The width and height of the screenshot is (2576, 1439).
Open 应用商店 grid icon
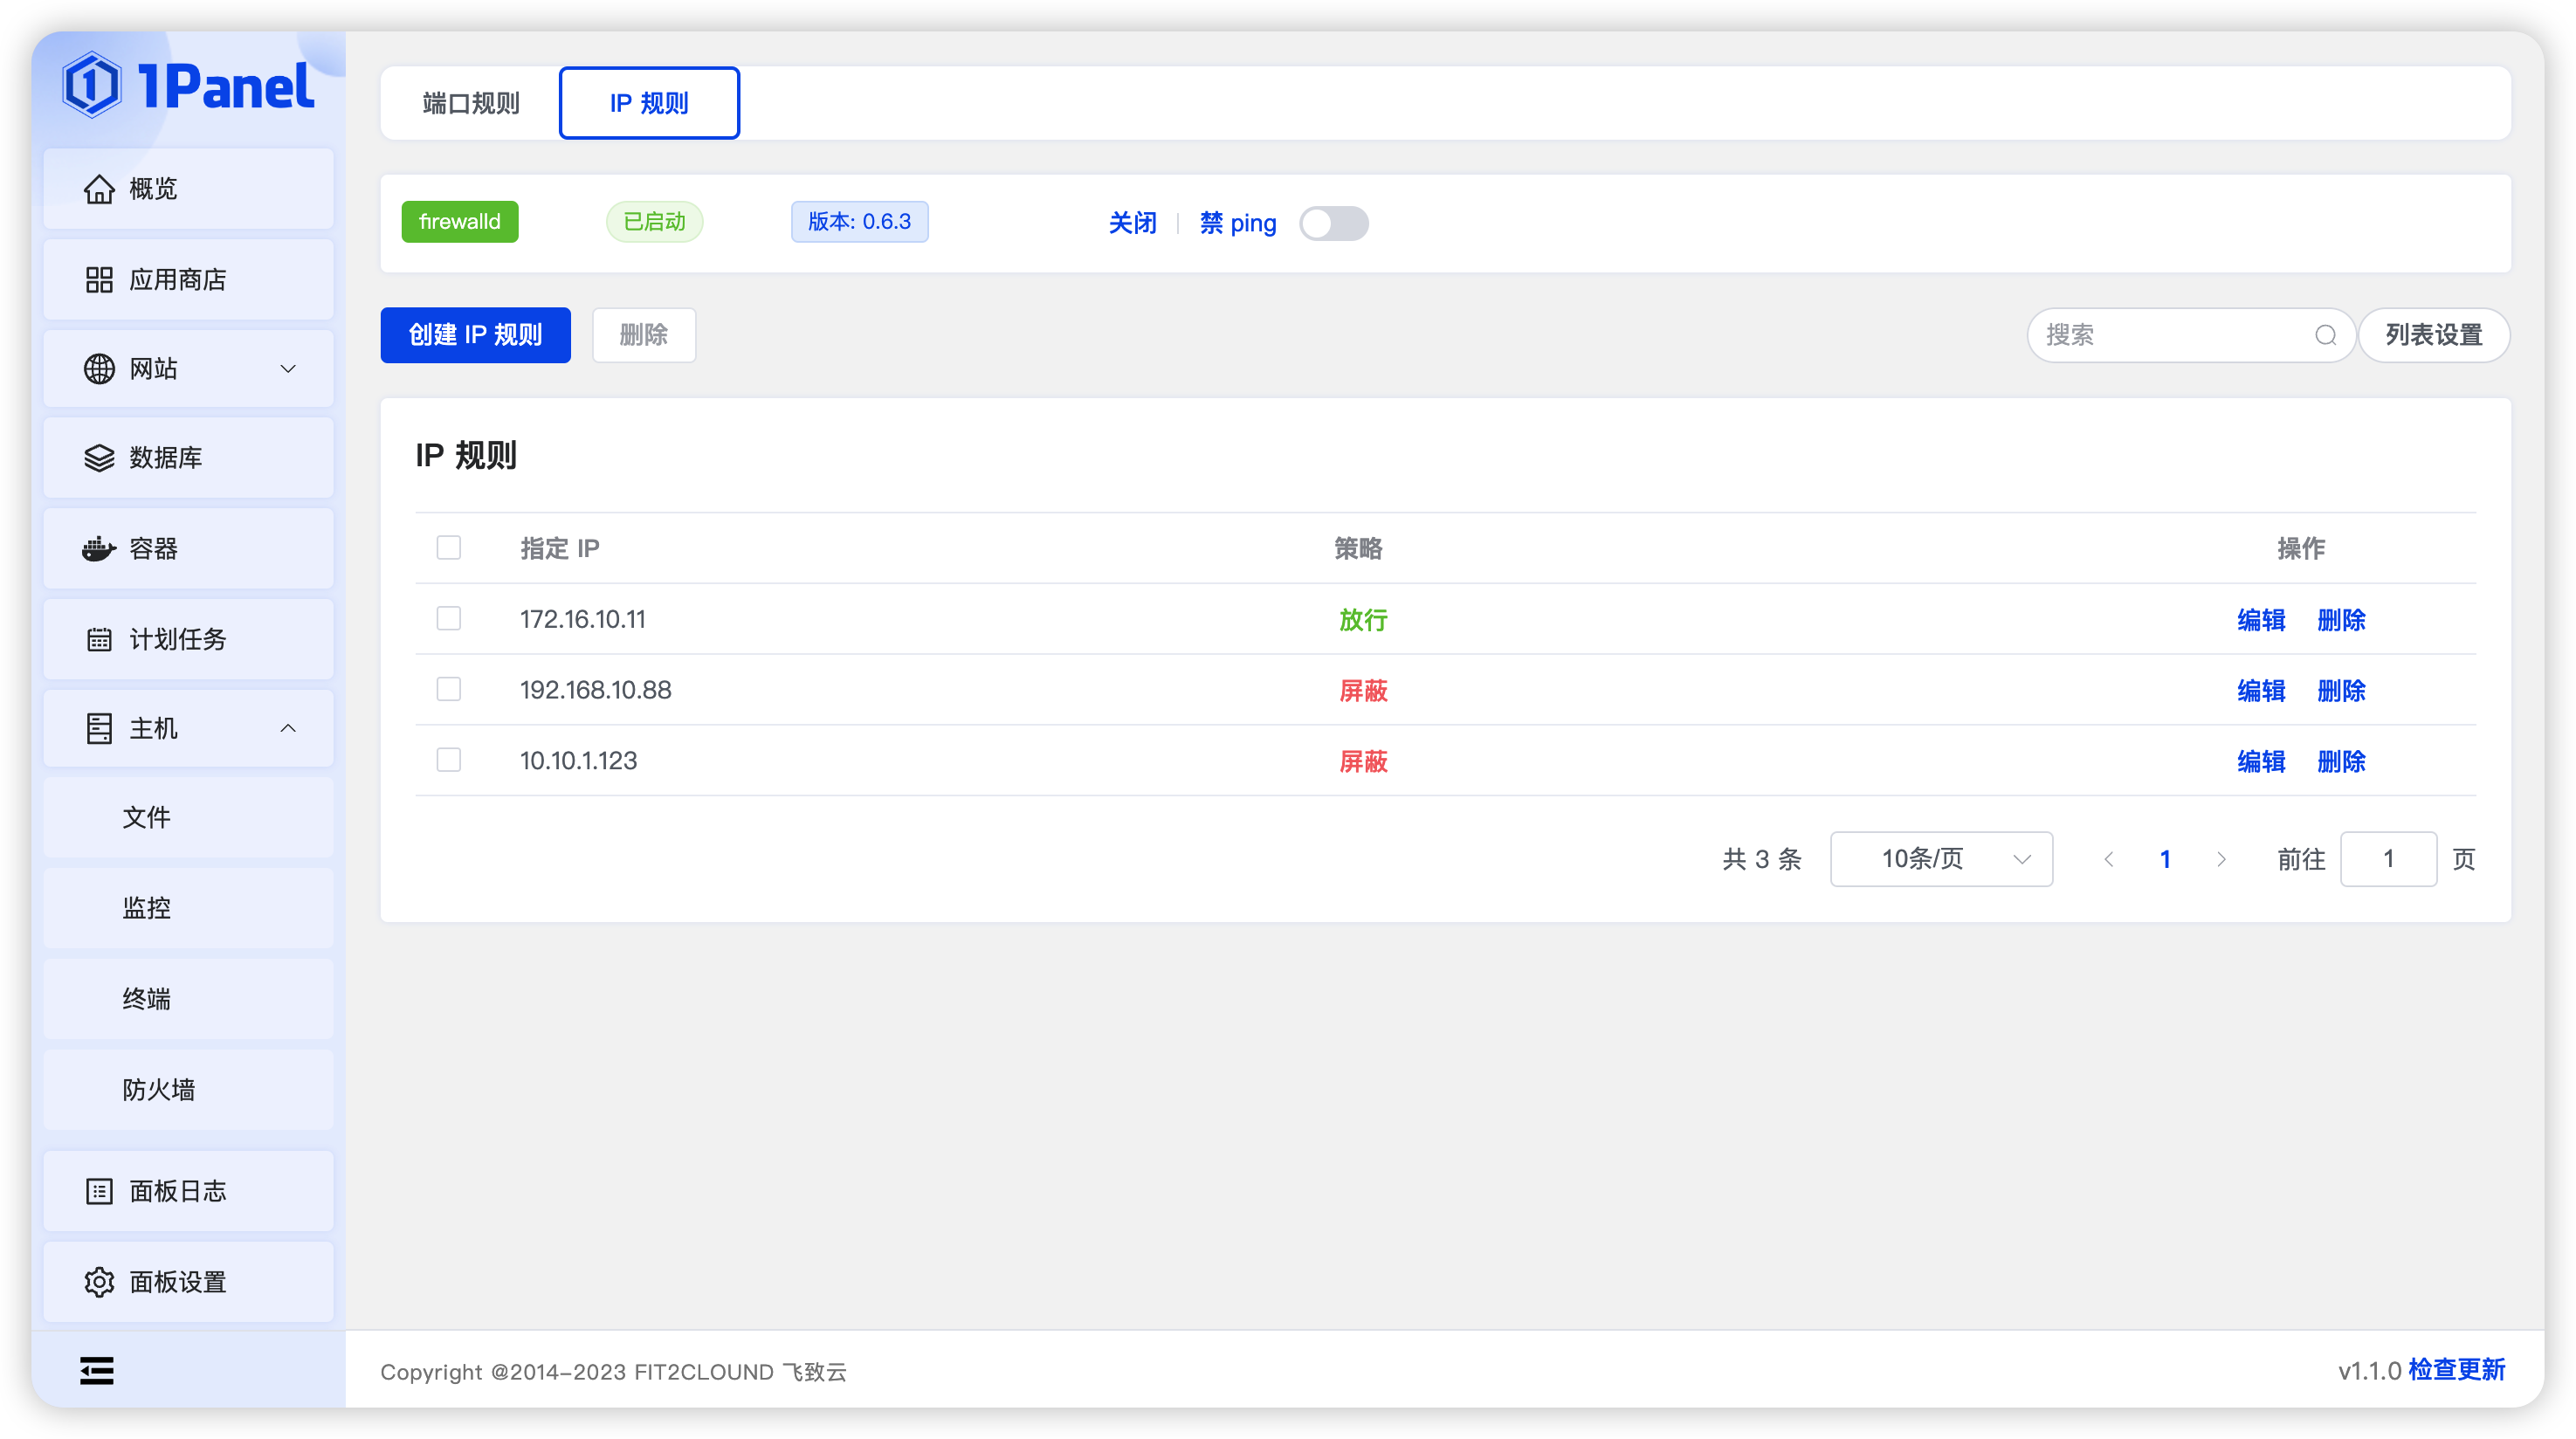coord(99,280)
